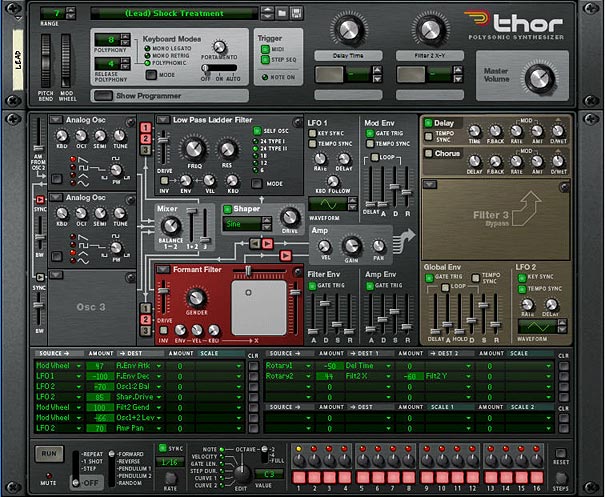Click the Pitch Bend wheel
The height and width of the screenshot is (497, 605).
pos(46,61)
